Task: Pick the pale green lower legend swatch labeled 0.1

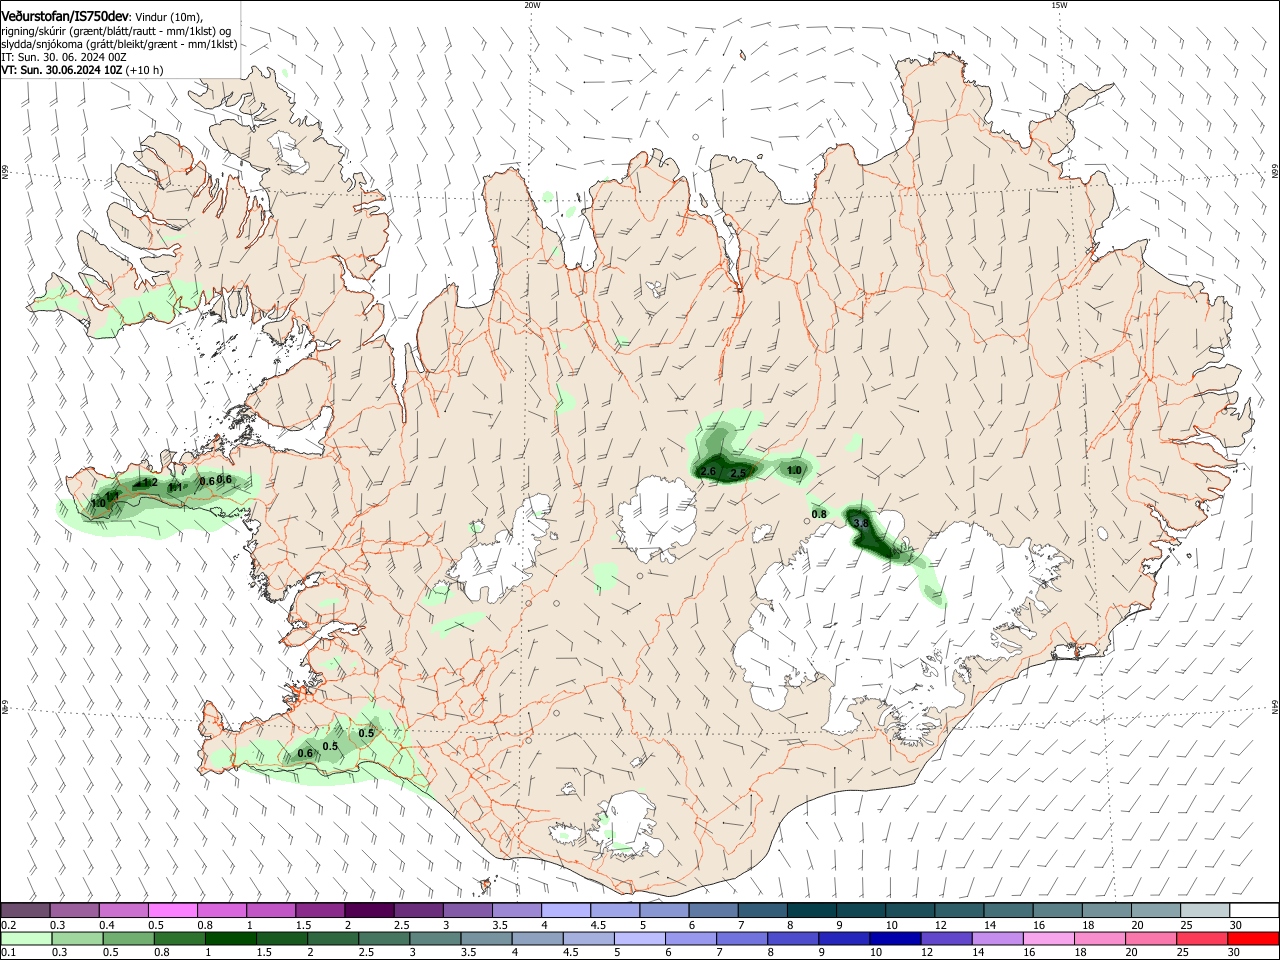Action: click(26, 938)
